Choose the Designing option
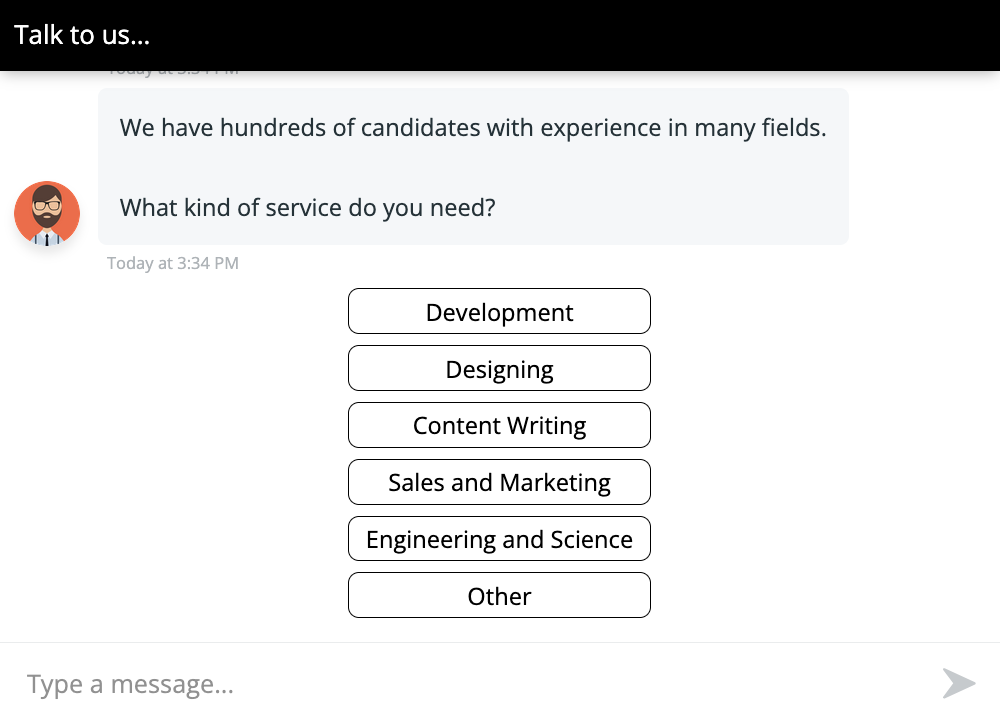Viewport: 1000px width, 722px height. (x=499, y=368)
